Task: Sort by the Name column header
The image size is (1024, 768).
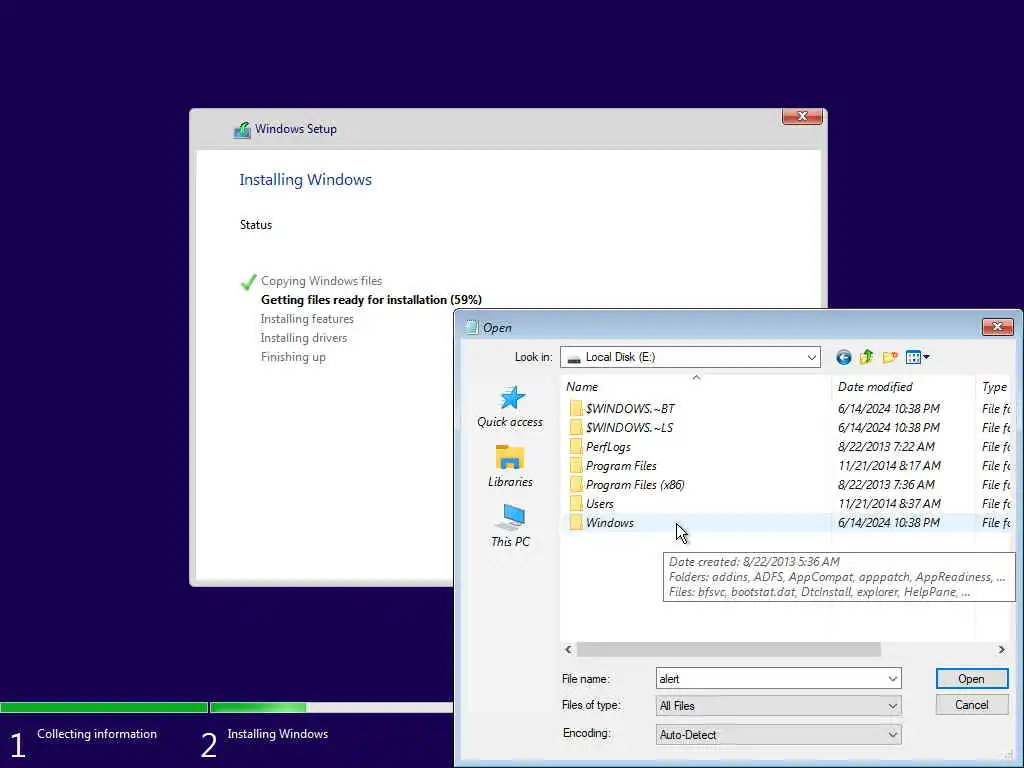Action: tap(696, 387)
